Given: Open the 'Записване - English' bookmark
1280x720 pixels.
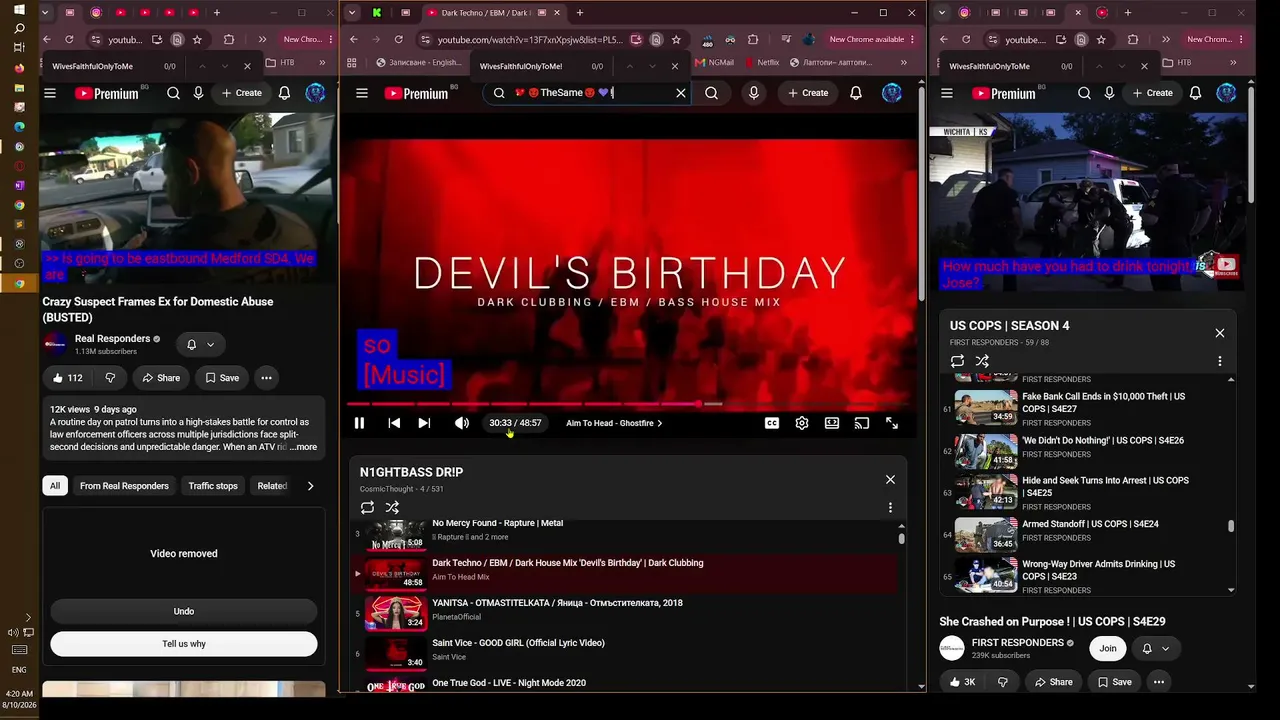Looking at the screenshot, I should click(x=419, y=62).
